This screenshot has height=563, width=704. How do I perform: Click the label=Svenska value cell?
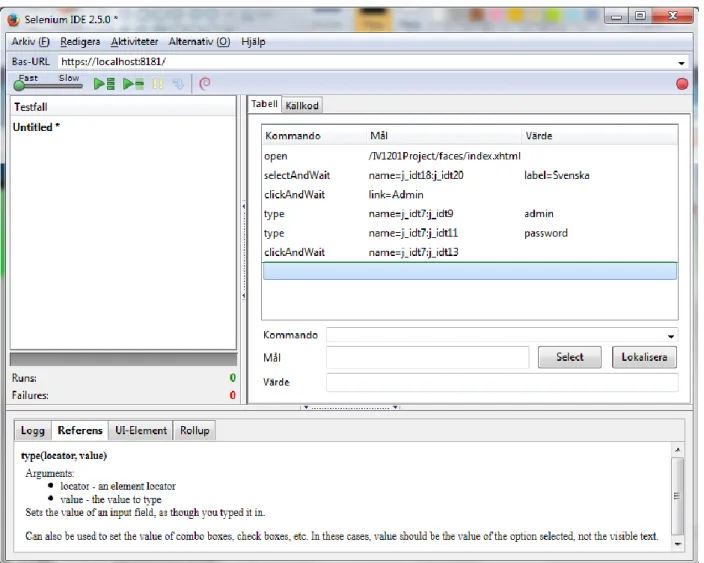coord(556,176)
